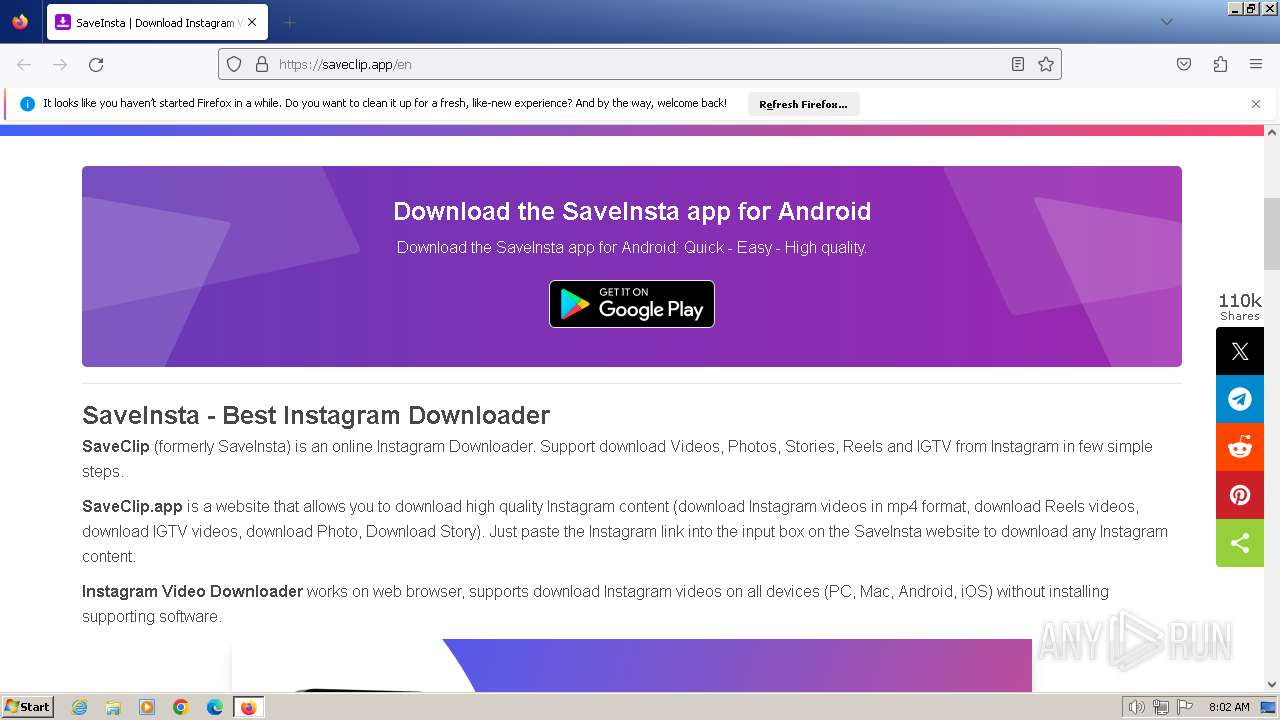
Task: Open the file explorer from the taskbar
Action: tap(113, 707)
